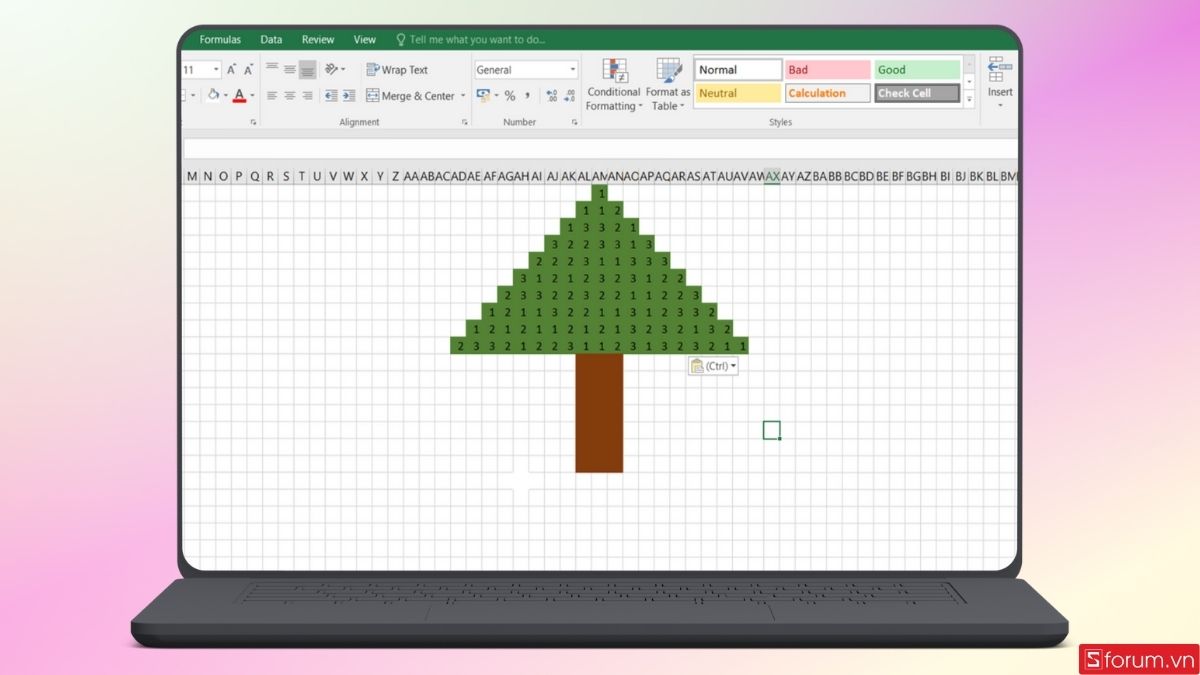Align text left in the Alignment group

(x=272, y=96)
